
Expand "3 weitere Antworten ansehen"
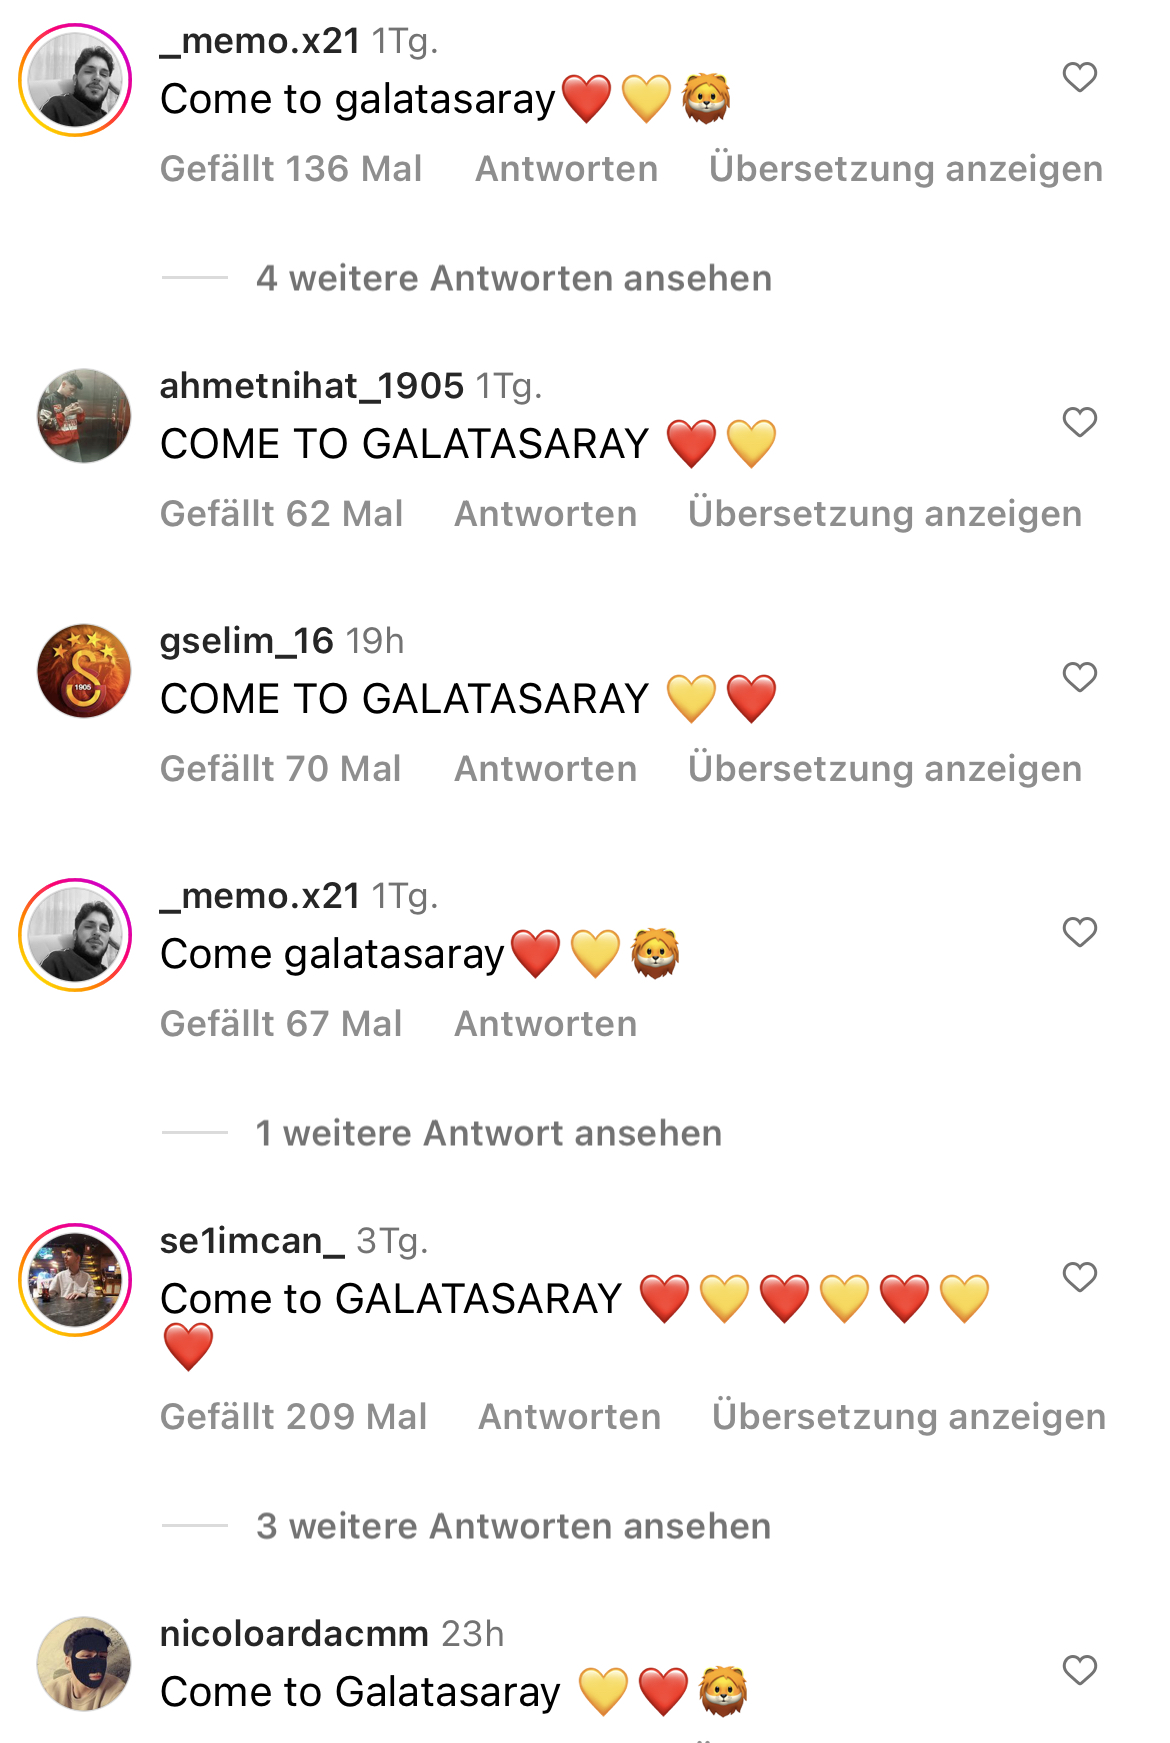pos(514,1526)
